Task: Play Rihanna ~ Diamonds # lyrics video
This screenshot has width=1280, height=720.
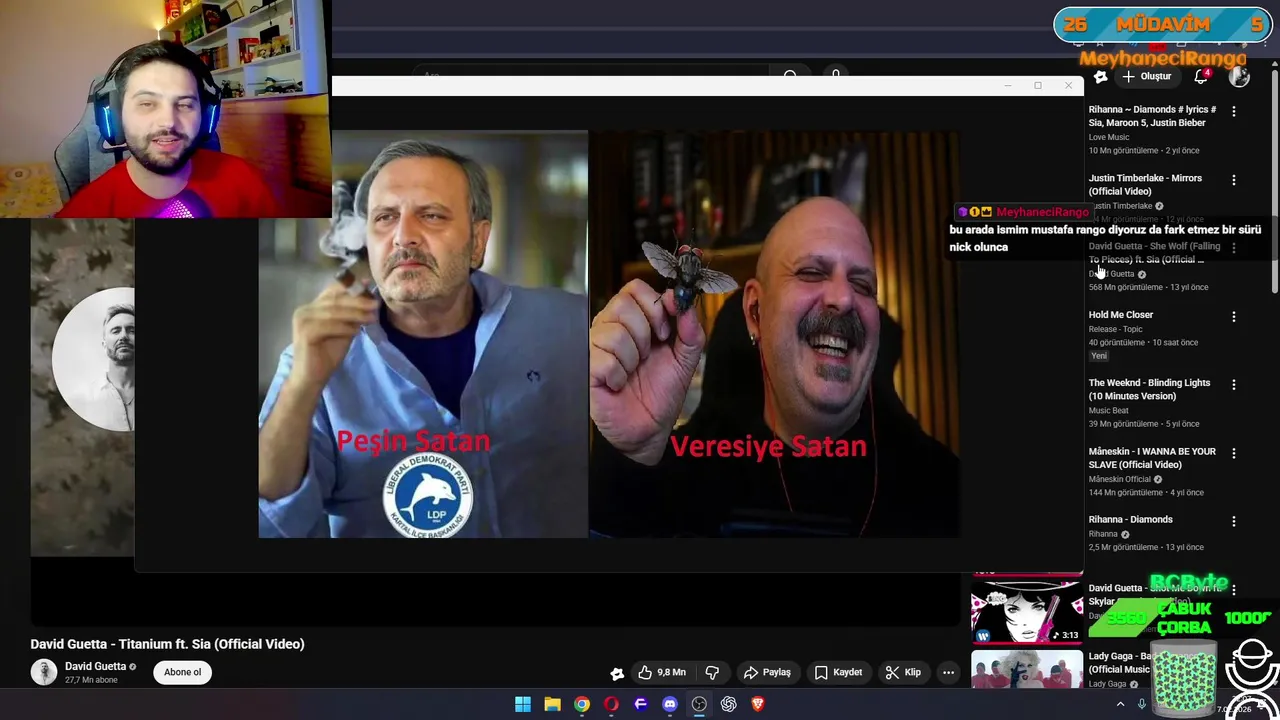Action: click(1152, 116)
